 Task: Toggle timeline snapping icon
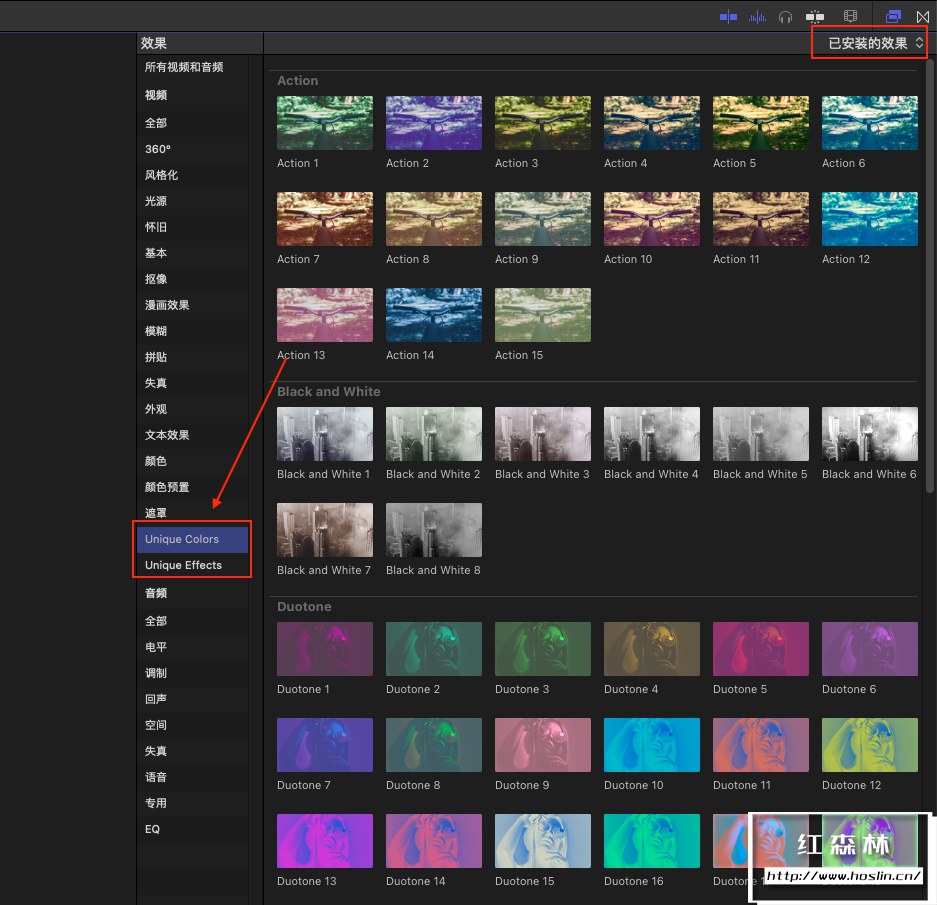814,17
